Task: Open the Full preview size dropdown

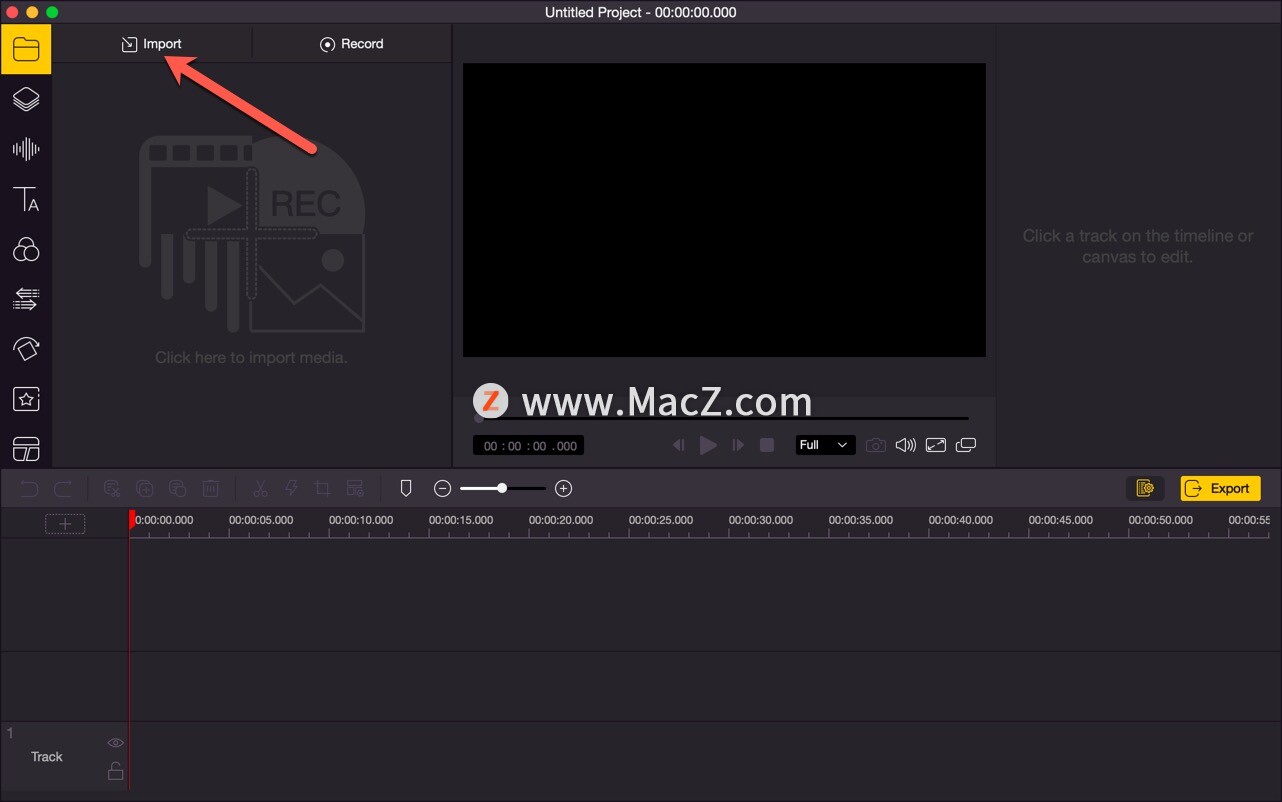Action: [825, 445]
